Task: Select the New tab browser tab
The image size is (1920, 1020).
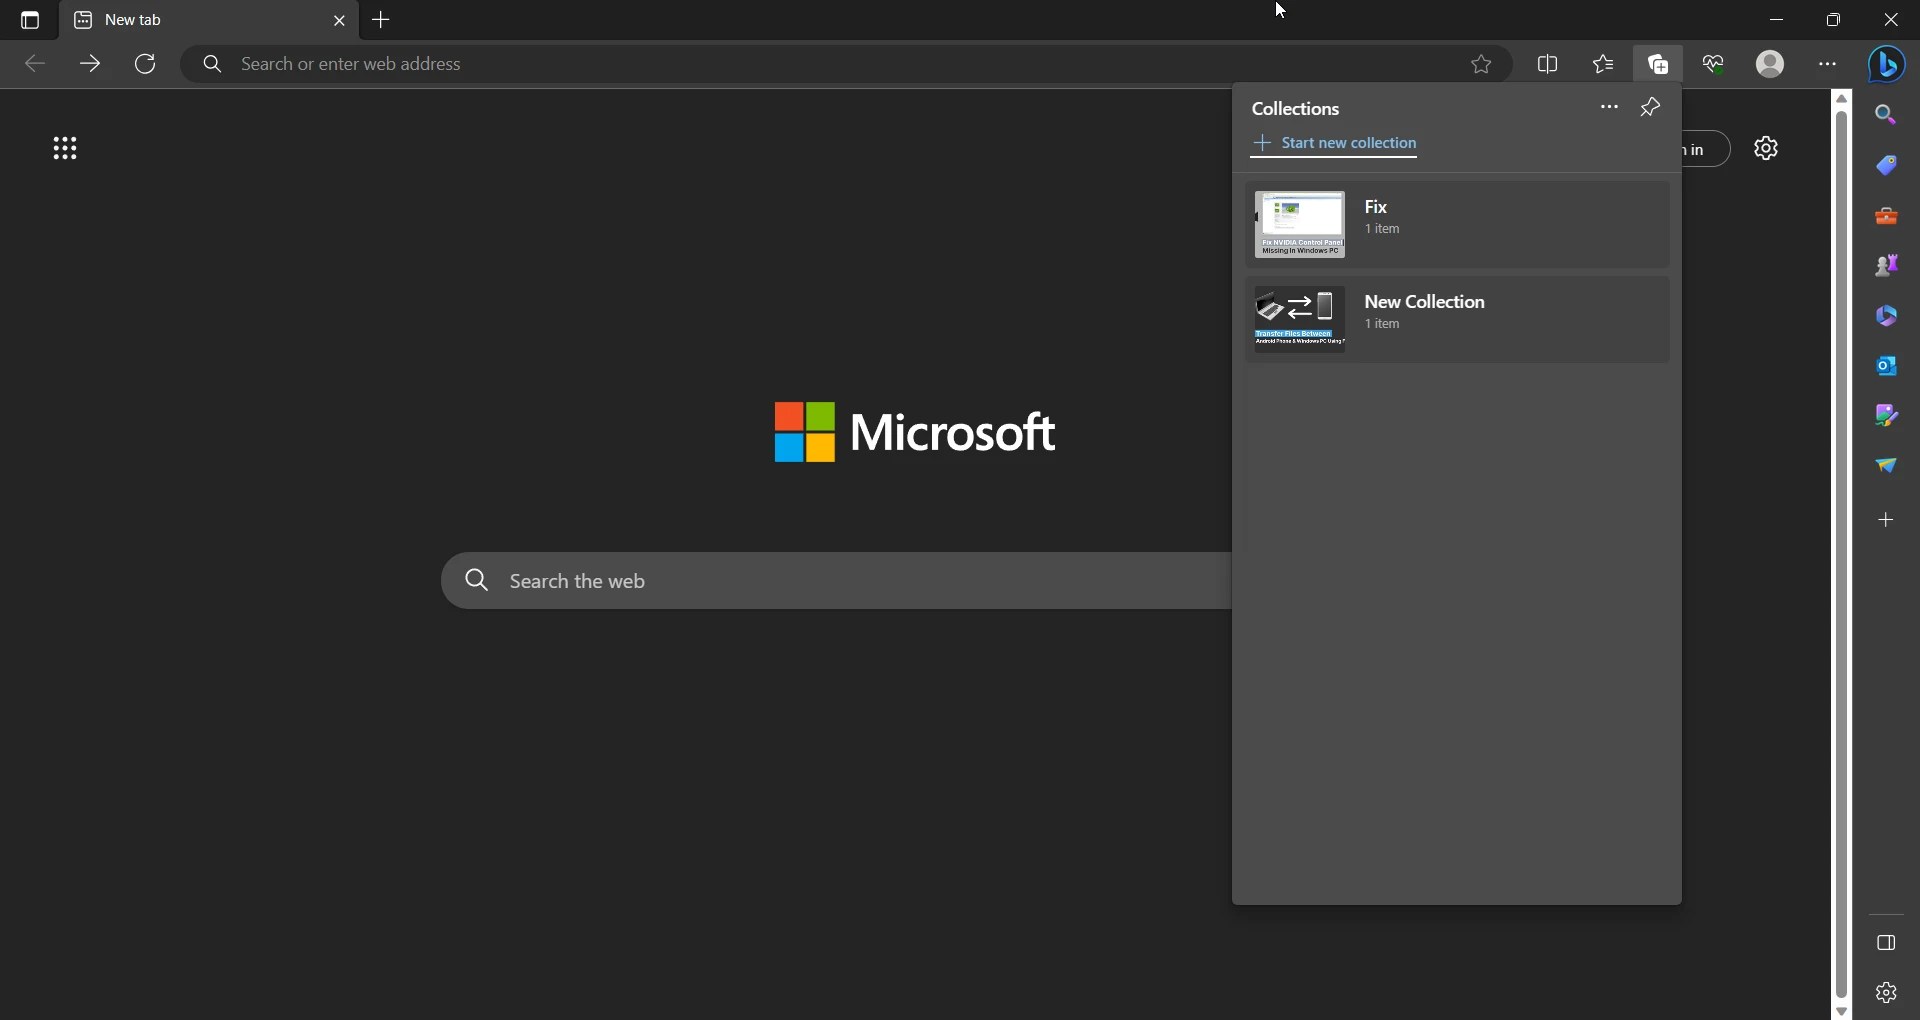Action: [209, 21]
